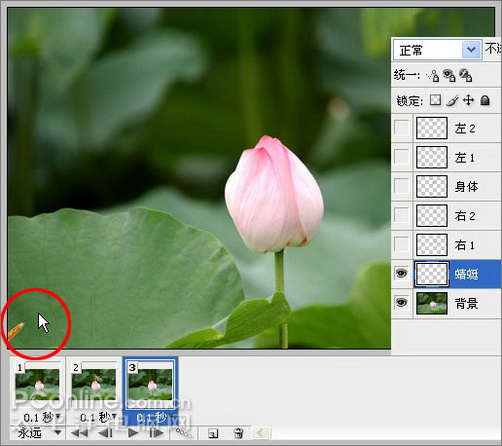This screenshot has height=446, width=502.
Task: Hide the 背景 layer
Action: 402,303
